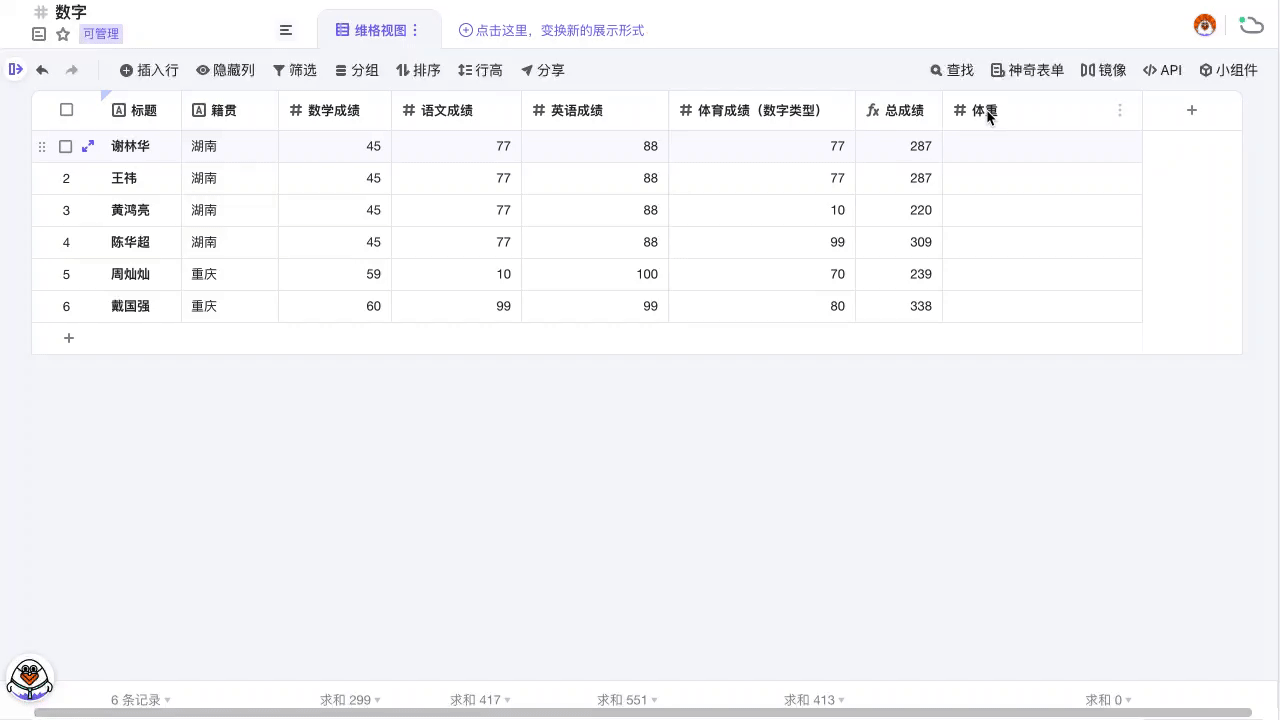The height and width of the screenshot is (720, 1280).
Task: Click 插入行 to insert a new row
Action: [148, 70]
